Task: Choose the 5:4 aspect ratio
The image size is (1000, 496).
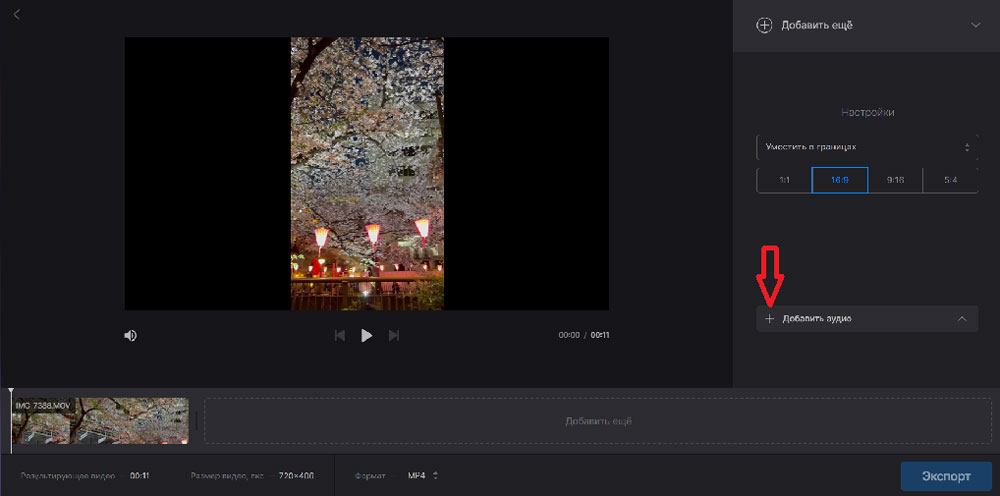Action: pos(950,180)
